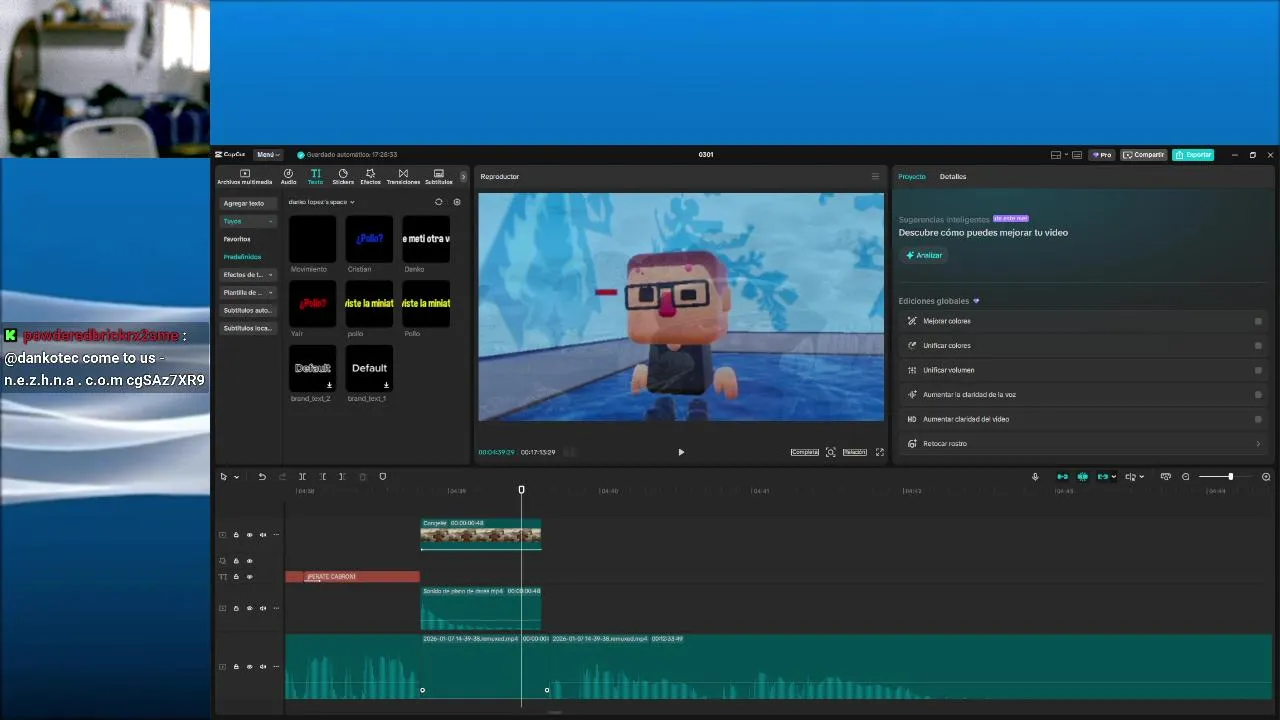Switch to the Detalles tab
Viewport: 1280px width, 720px height.
[x=953, y=177]
